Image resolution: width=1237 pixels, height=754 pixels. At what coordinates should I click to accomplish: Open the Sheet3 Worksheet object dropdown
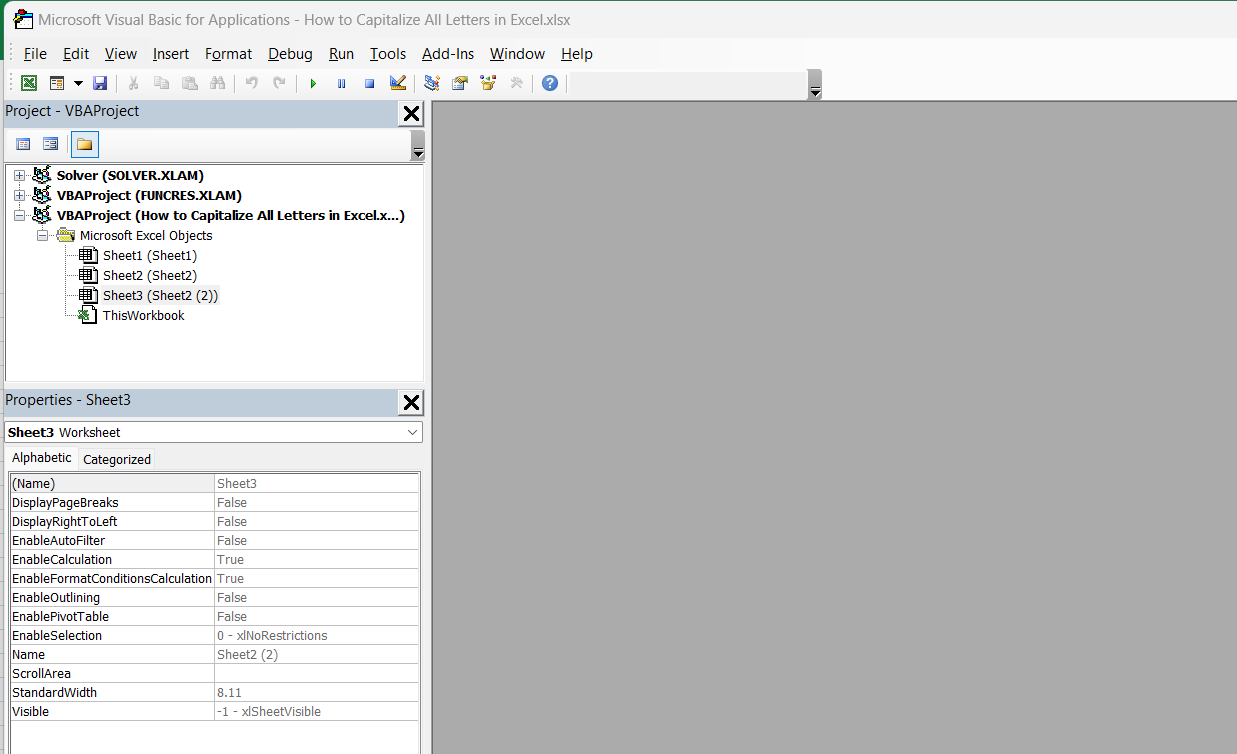[x=413, y=433]
